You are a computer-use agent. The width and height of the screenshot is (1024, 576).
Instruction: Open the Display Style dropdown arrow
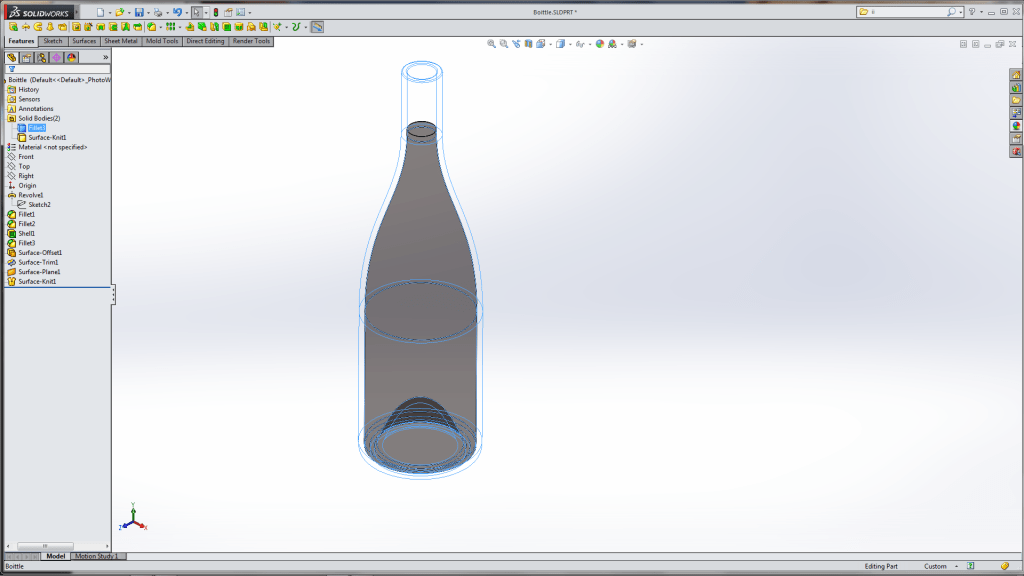[x=571, y=44]
